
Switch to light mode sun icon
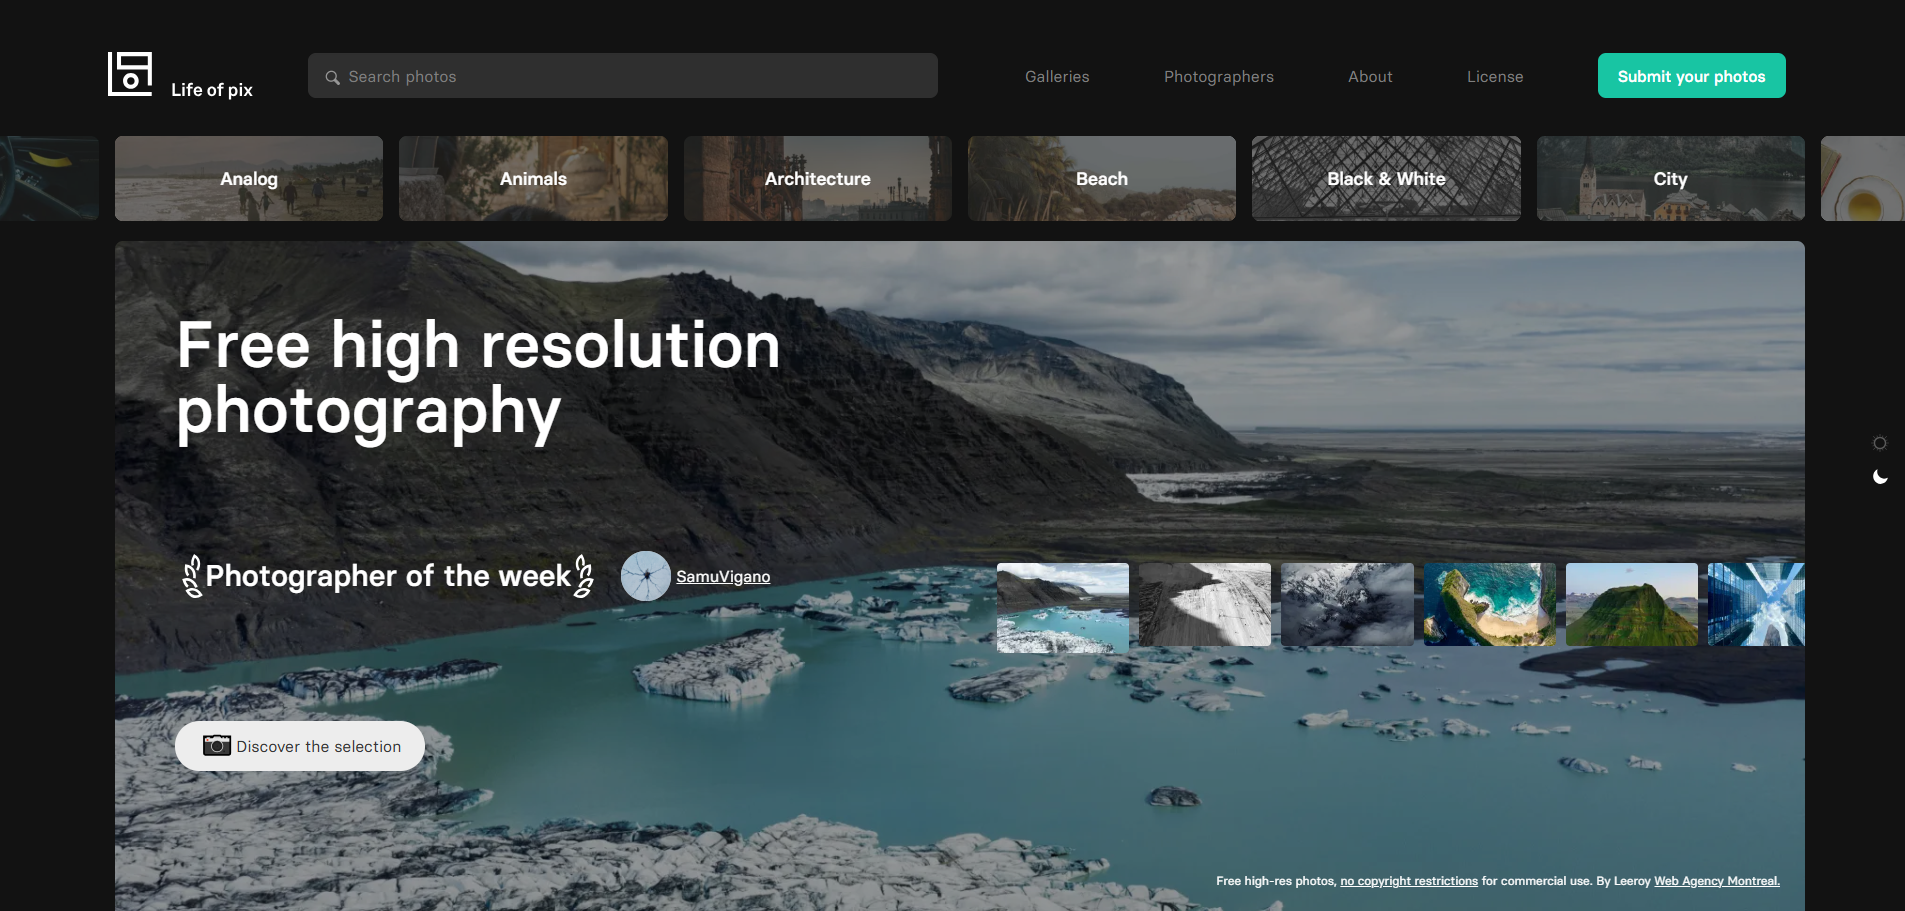pyautogui.click(x=1880, y=443)
